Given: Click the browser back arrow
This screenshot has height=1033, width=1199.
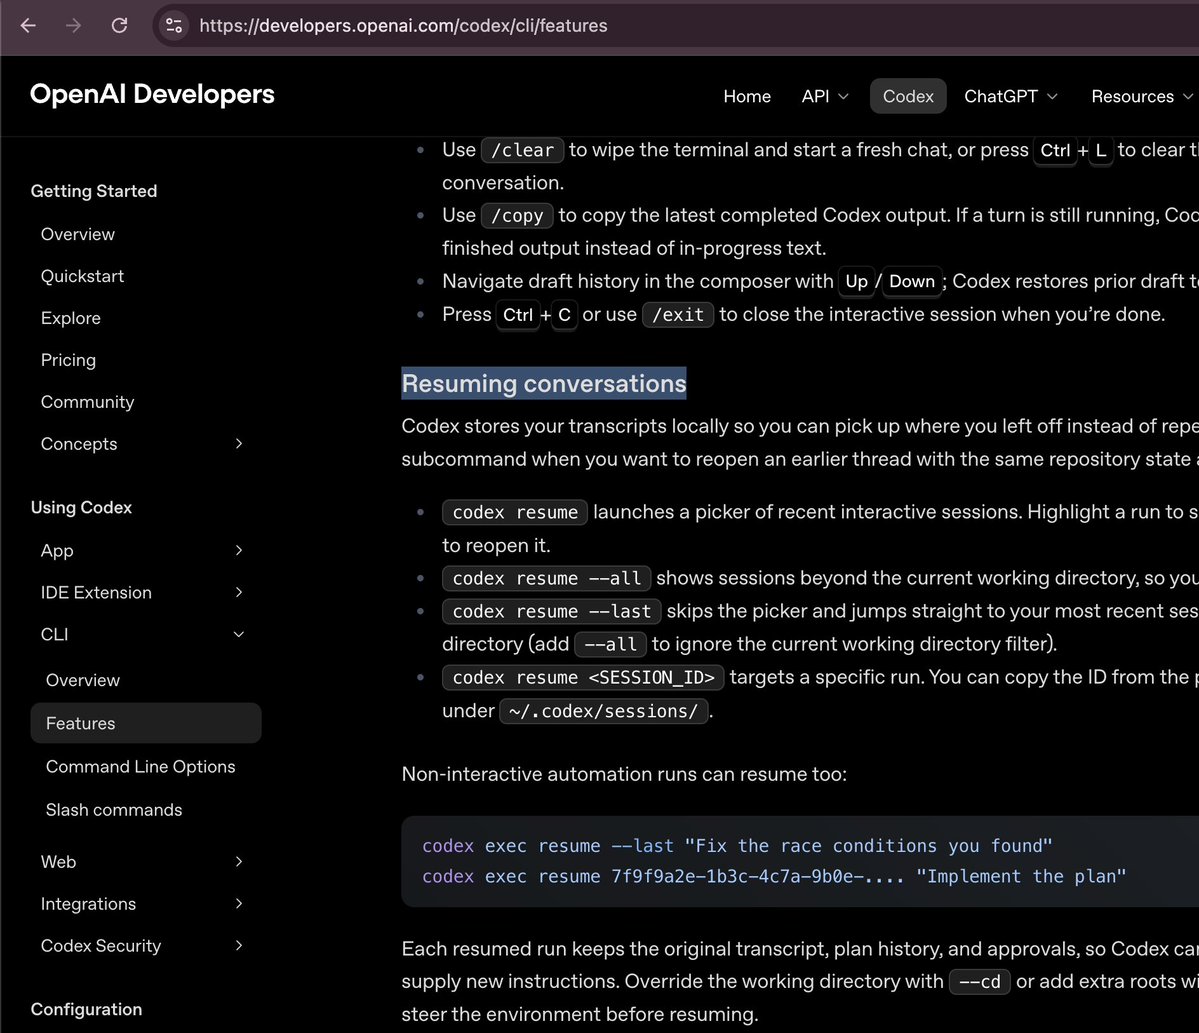Looking at the screenshot, I should pyautogui.click(x=28, y=25).
